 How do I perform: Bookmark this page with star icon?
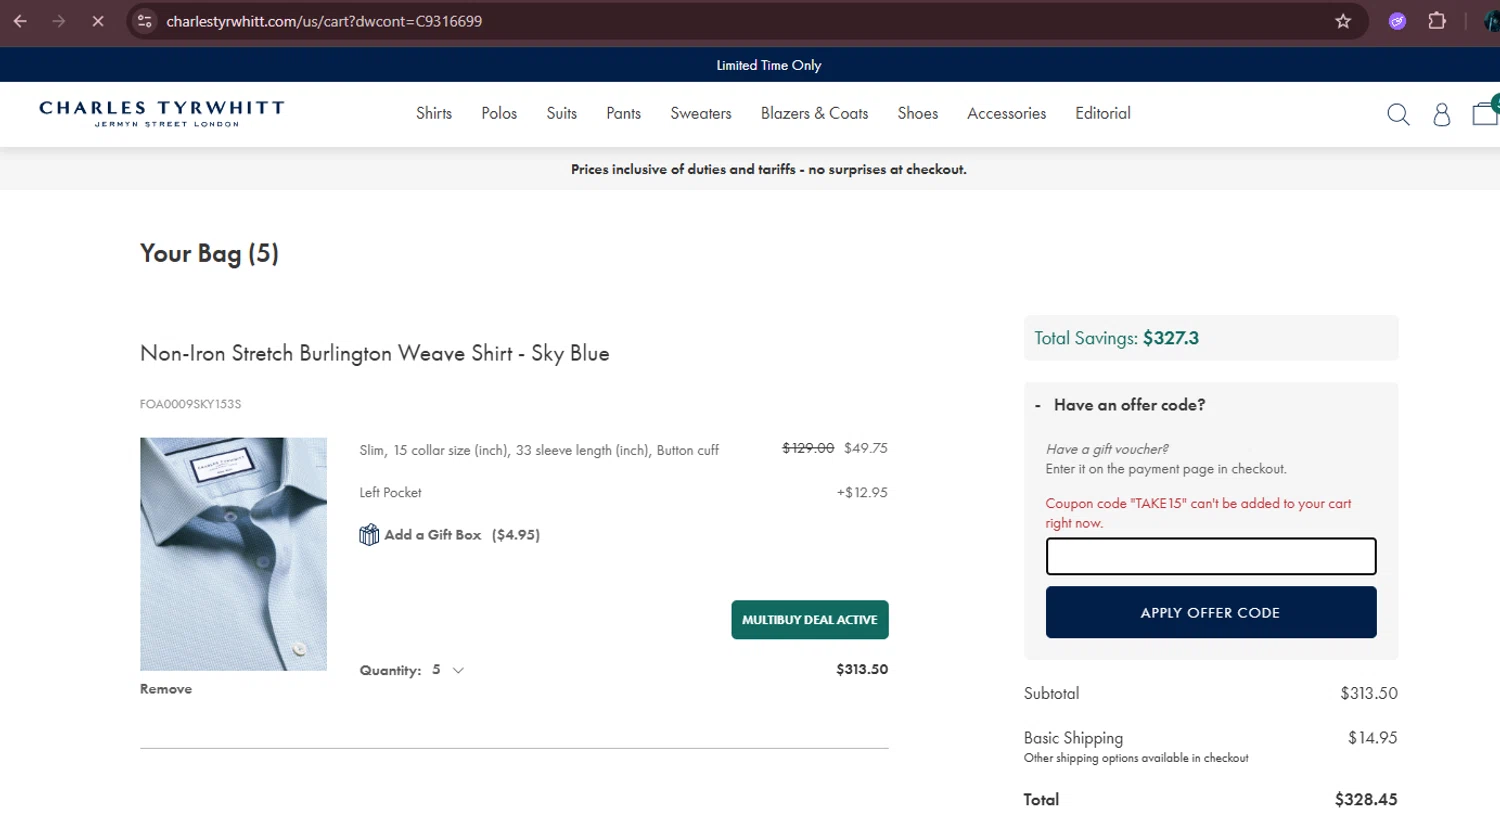pyautogui.click(x=1343, y=21)
